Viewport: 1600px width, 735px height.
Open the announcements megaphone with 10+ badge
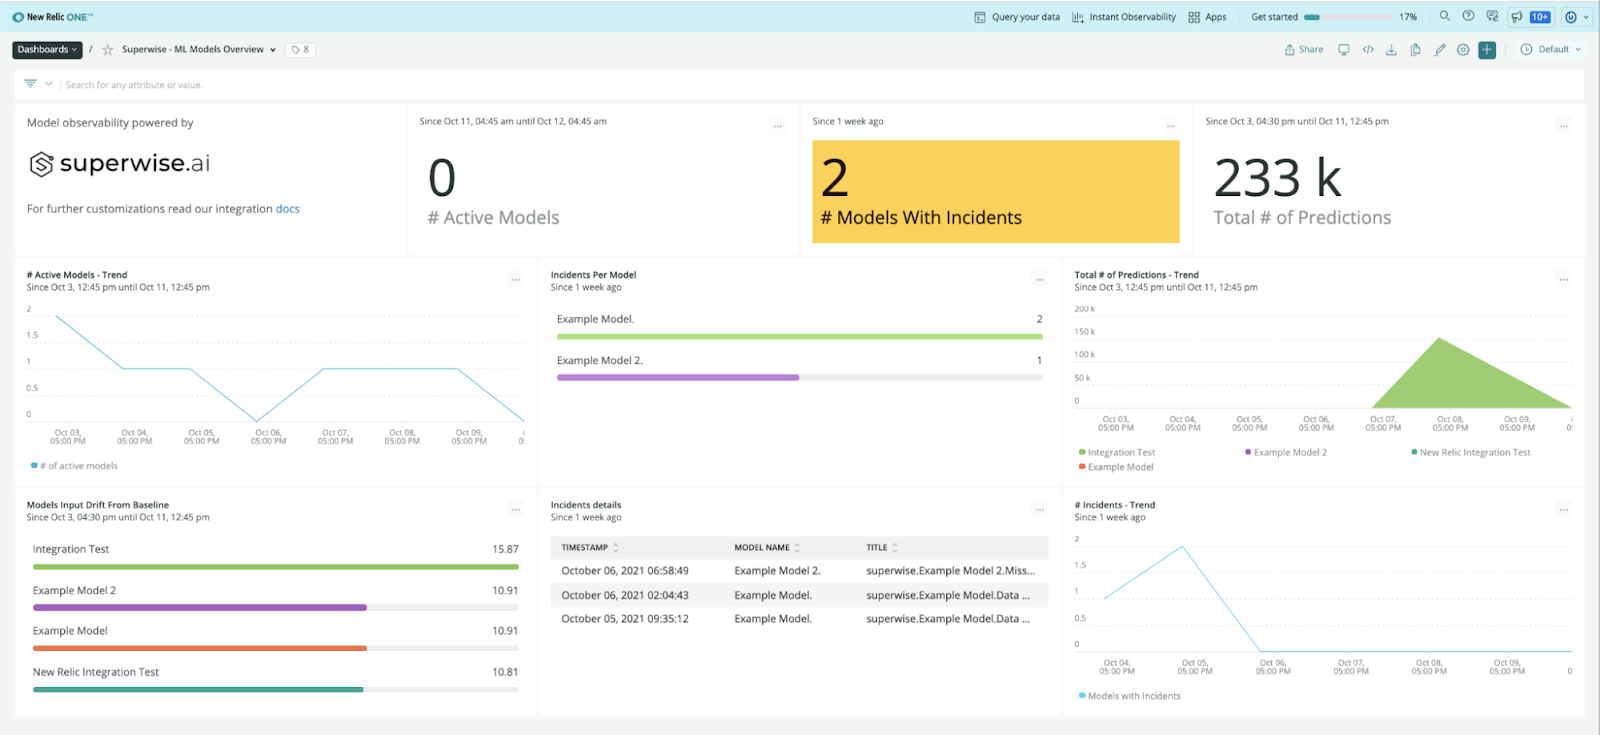[x=1530, y=17]
